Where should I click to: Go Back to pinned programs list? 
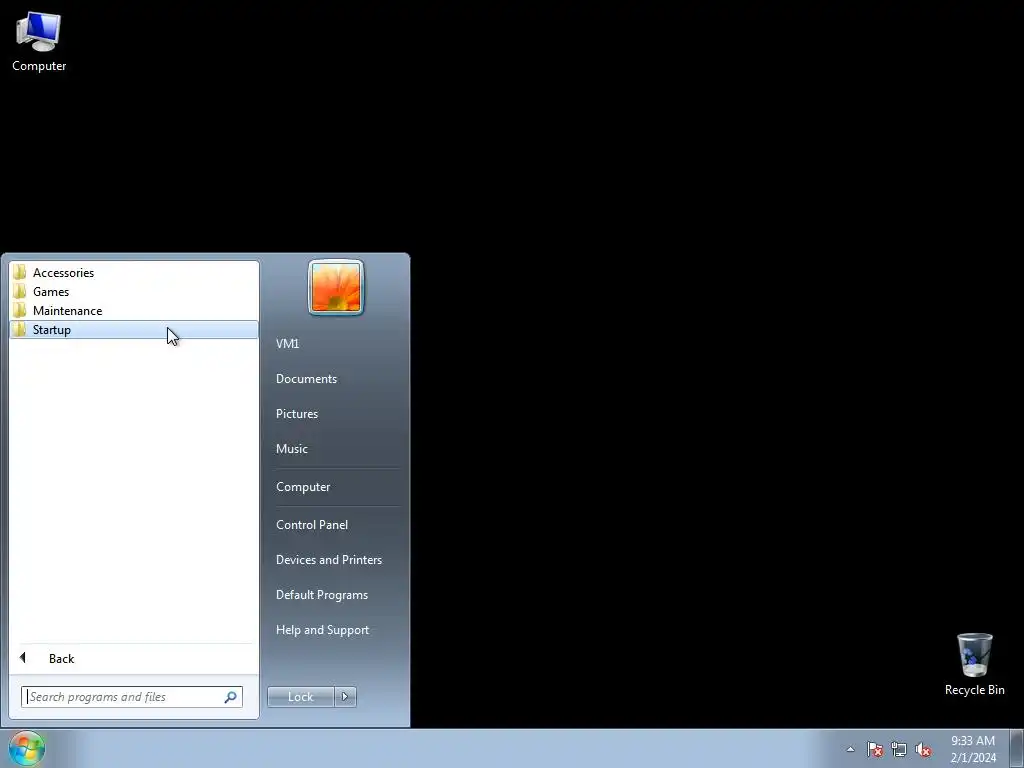(134, 658)
